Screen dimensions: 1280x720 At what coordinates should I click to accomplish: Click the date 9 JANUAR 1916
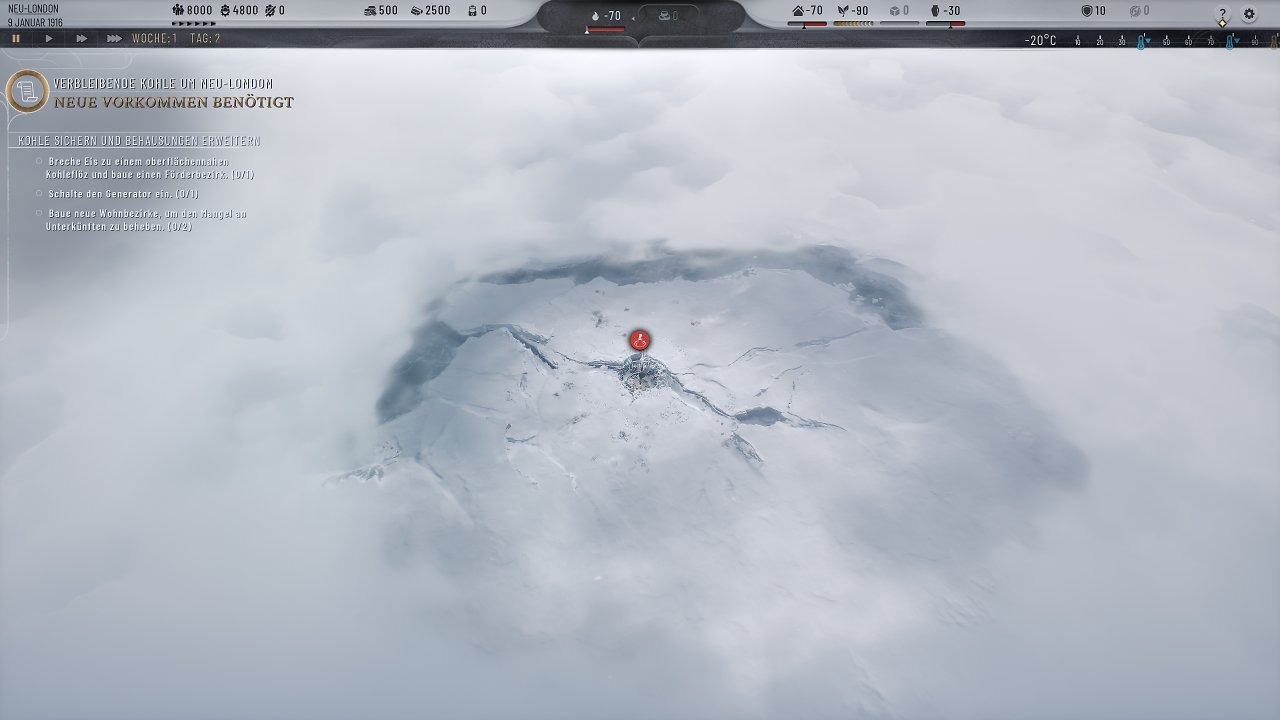[x=35, y=22]
